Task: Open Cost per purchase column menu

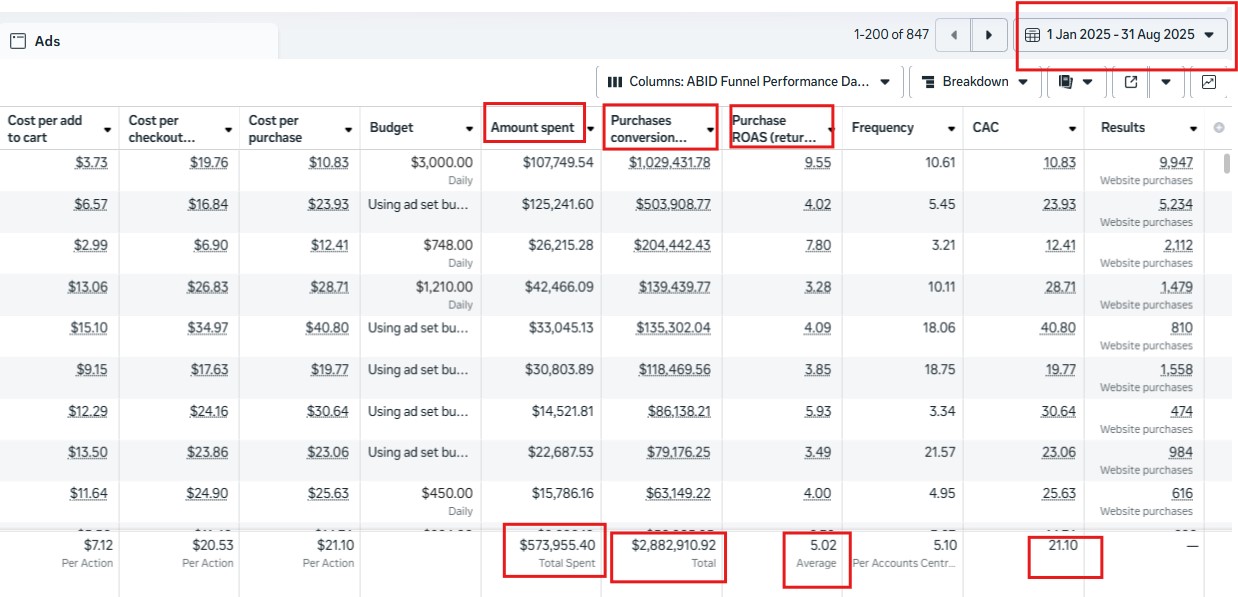Action: (348, 130)
